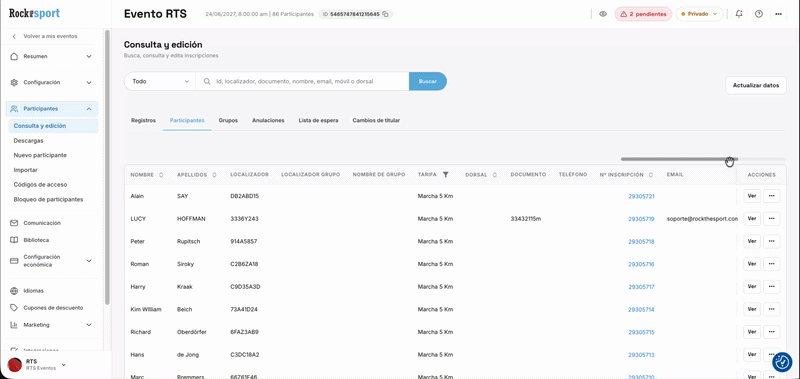Open the notifications bell icon
This screenshot has width=800, height=379.
(x=739, y=14)
